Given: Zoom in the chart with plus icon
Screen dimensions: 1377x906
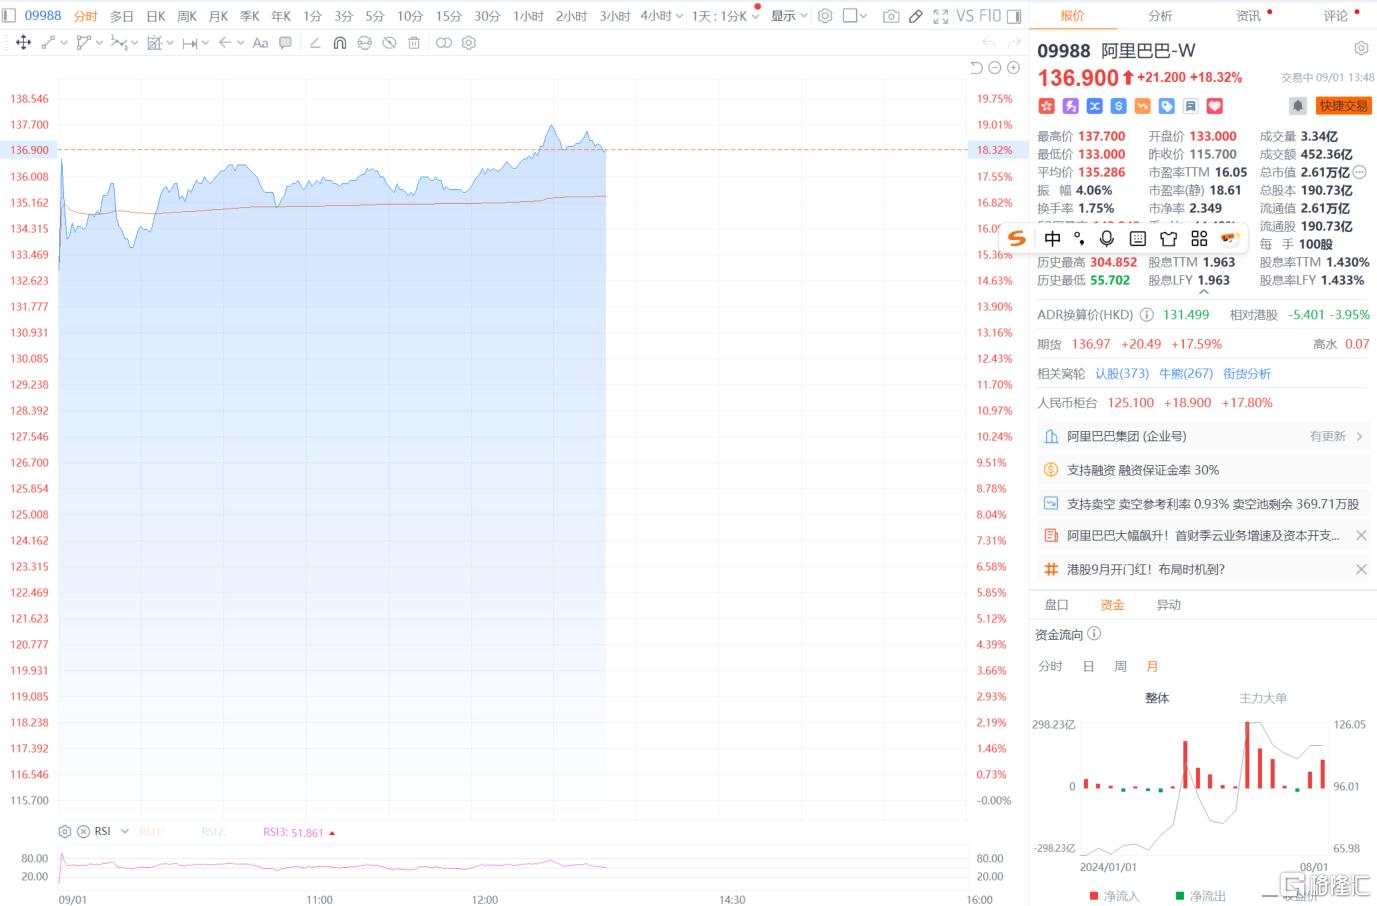Looking at the screenshot, I should (1013, 68).
